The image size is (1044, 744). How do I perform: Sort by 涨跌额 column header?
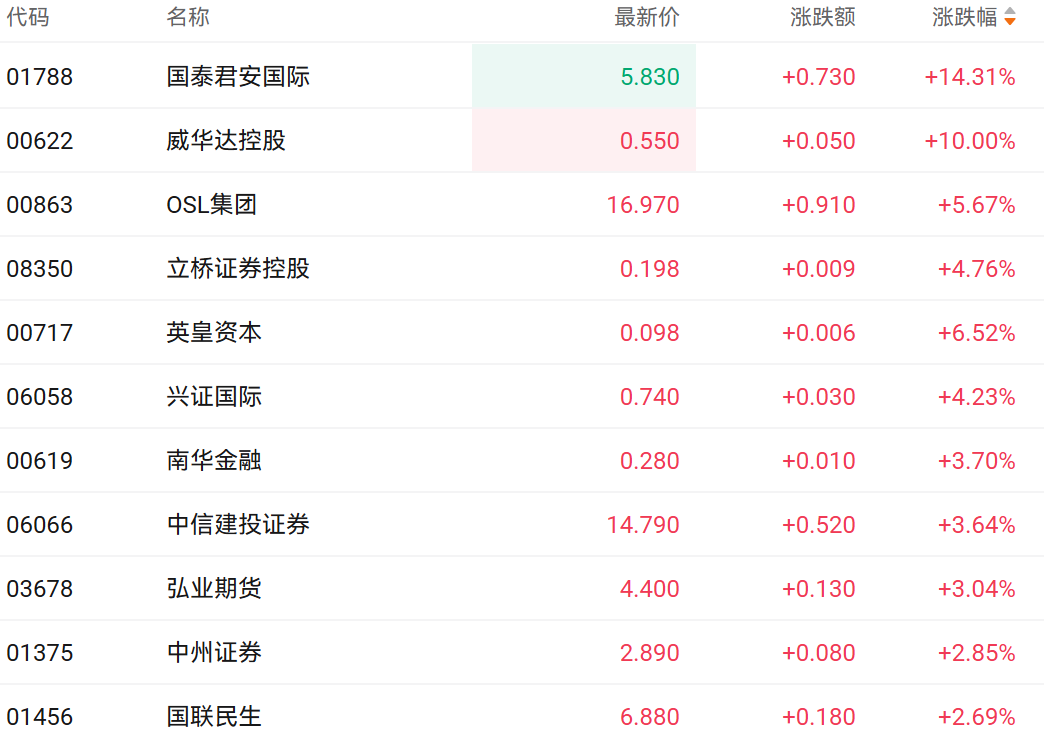[822, 17]
